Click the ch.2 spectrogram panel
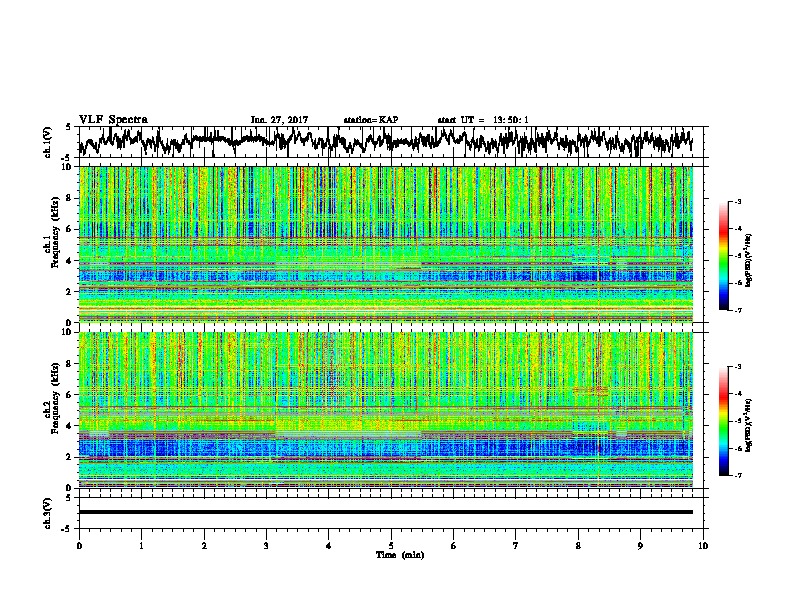 (385, 410)
